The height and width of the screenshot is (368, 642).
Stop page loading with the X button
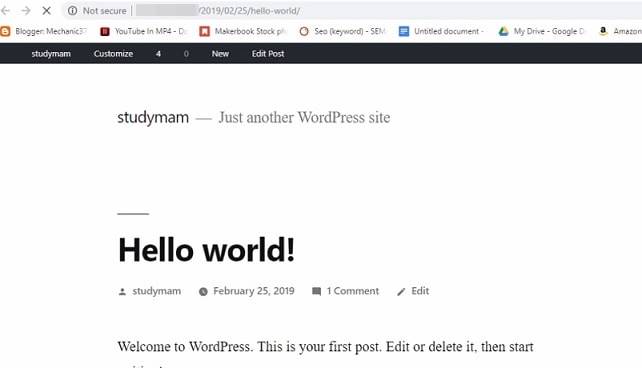tap(47, 11)
